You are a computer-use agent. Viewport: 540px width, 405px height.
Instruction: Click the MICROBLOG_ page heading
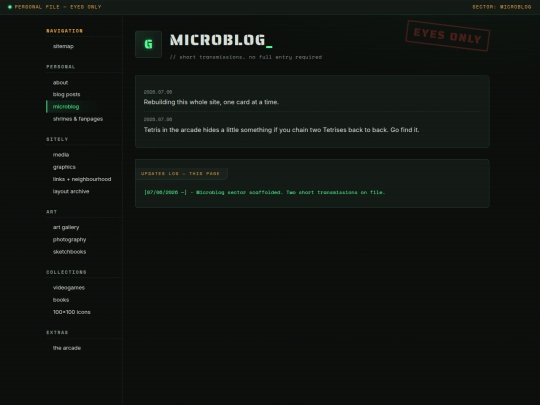tap(221, 40)
